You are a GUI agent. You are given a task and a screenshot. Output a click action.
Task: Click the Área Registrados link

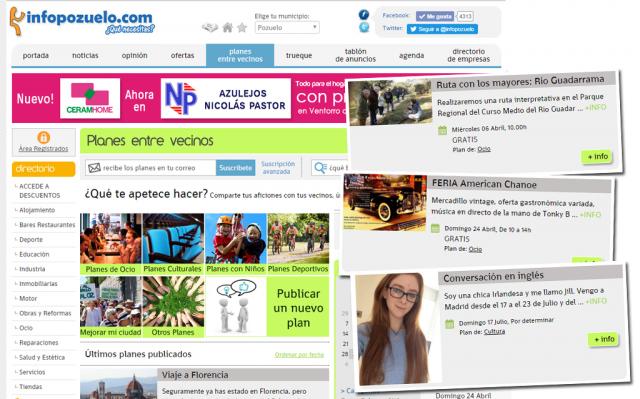43,149
